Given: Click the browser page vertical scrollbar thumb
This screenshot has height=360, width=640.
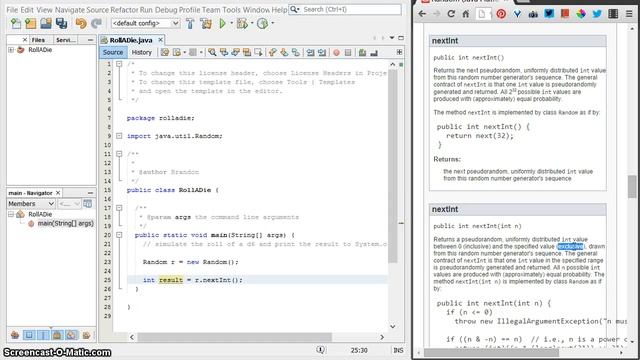Looking at the screenshot, I should pyautogui.click(x=632, y=187).
